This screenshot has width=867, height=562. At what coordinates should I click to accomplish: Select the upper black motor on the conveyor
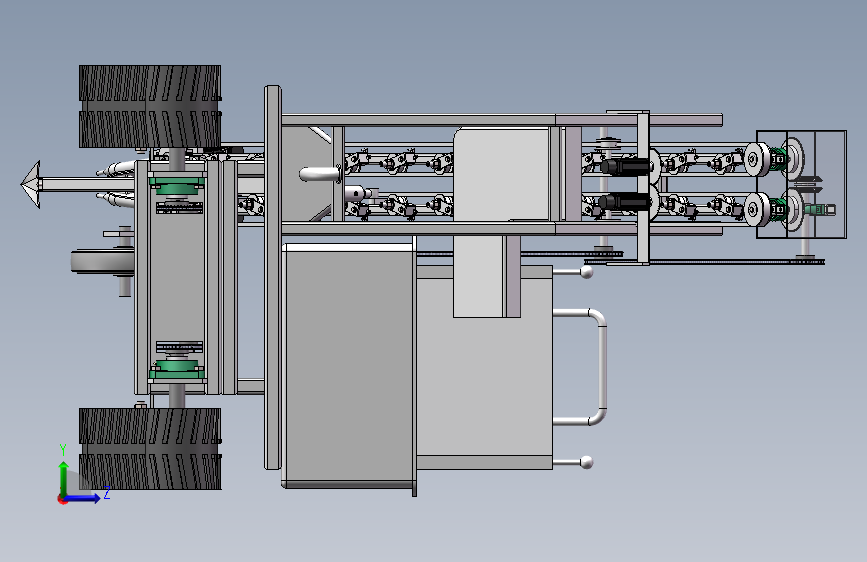[625, 166]
